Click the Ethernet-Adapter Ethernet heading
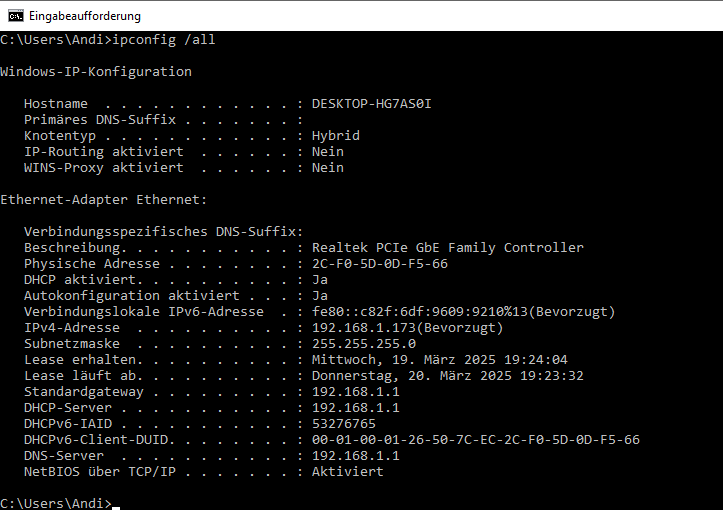Screen dimensions: 723x510 coord(104,200)
